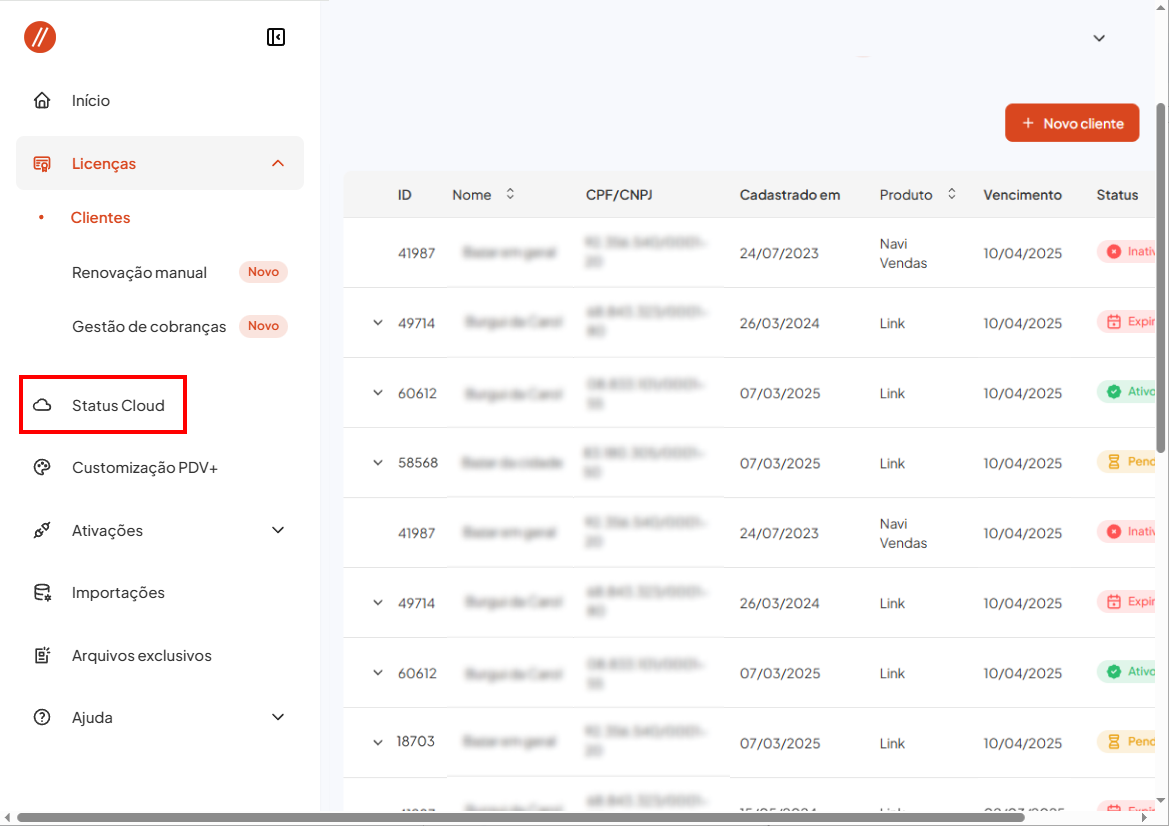Click the horizontal scrollbar at the bottom
The width and height of the screenshot is (1169, 826).
520,818
